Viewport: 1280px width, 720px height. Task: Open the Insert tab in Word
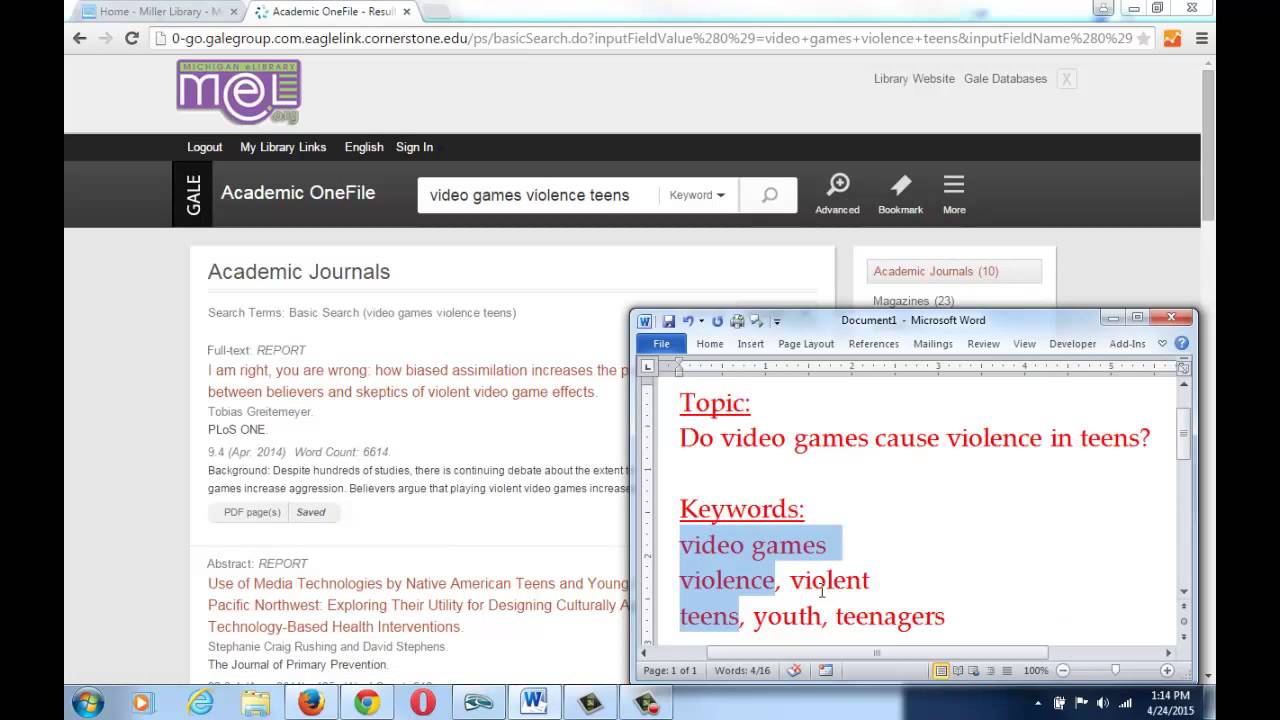click(x=751, y=343)
